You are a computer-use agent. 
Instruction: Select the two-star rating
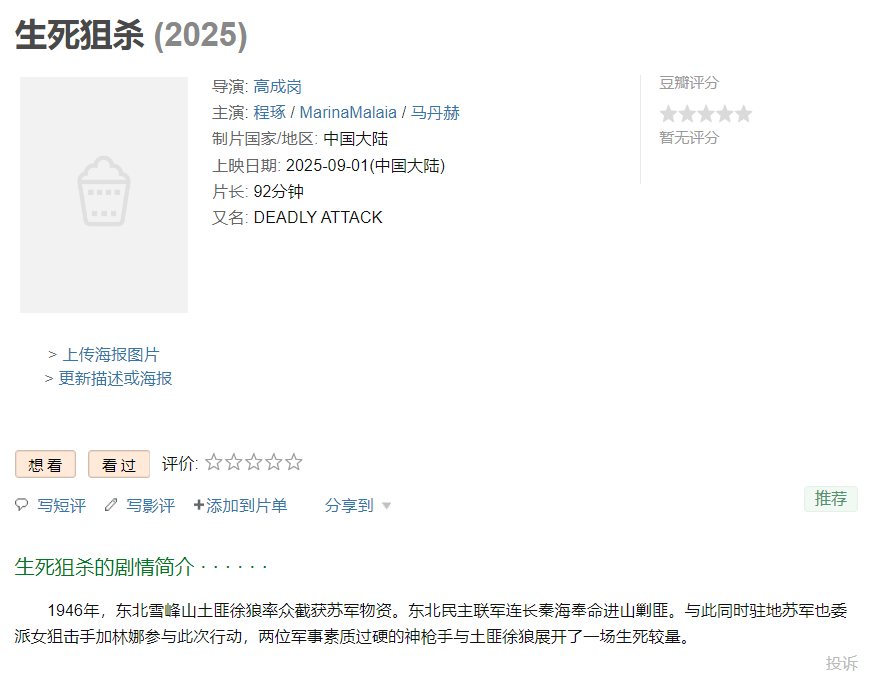pos(234,463)
